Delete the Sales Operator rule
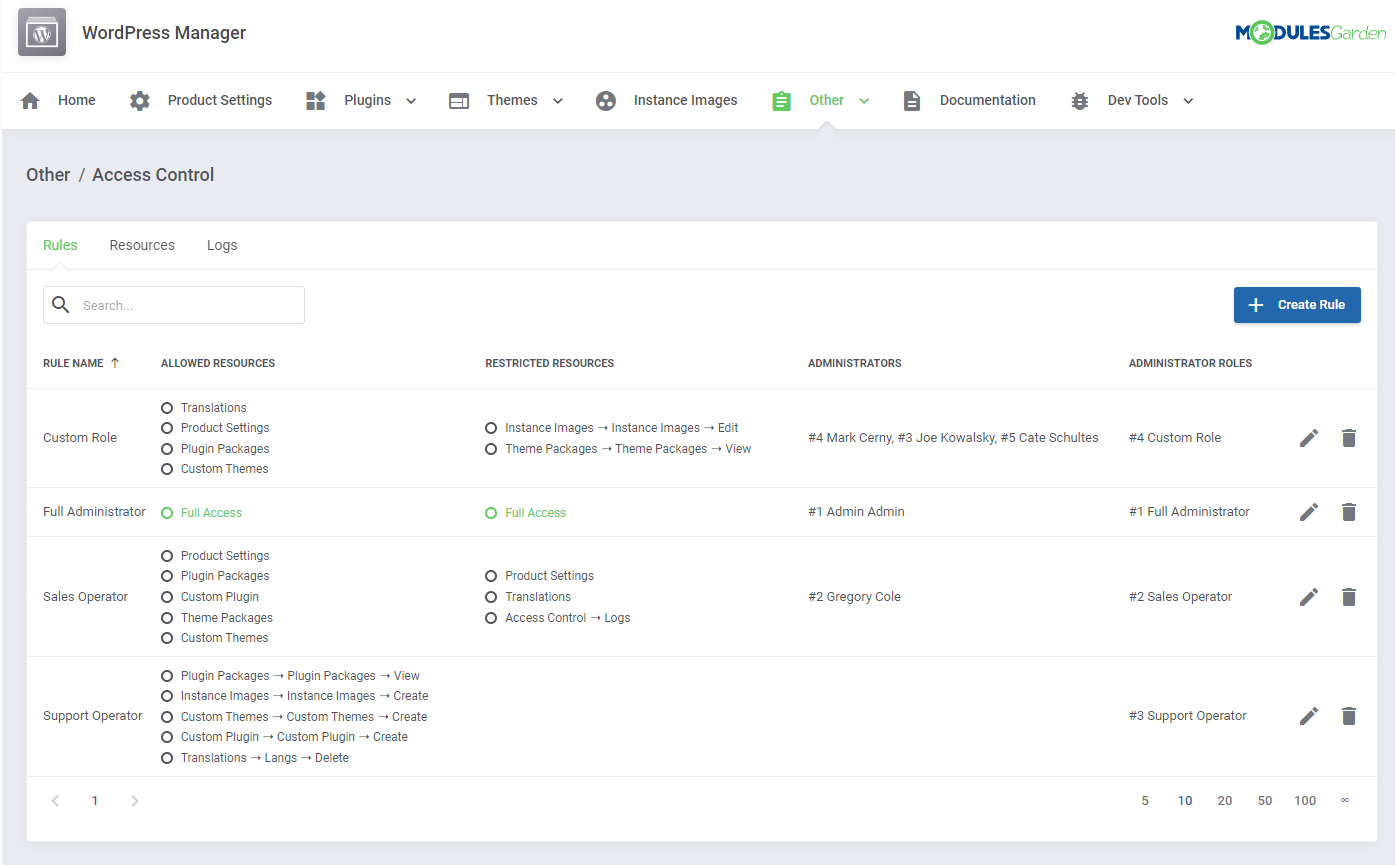1395x865 pixels. (x=1349, y=596)
